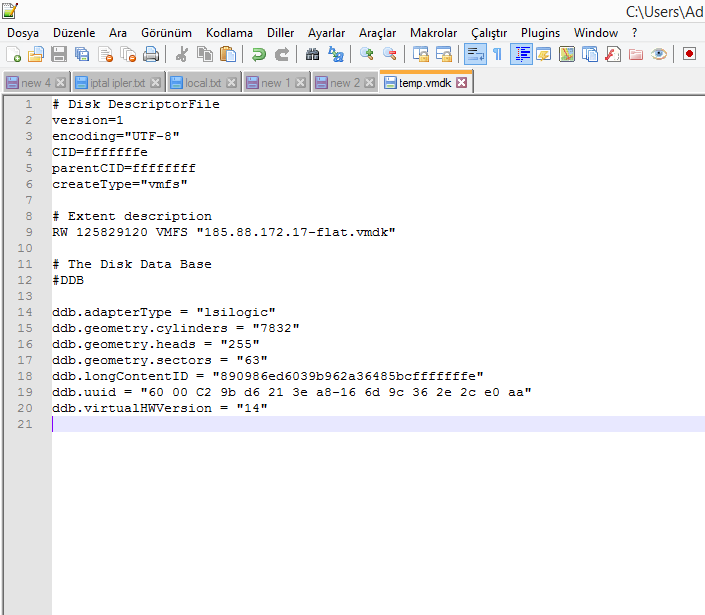The height and width of the screenshot is (615, 705).
Task: Switch to the iptal ipler.txt tab
Action: point(118,83)
